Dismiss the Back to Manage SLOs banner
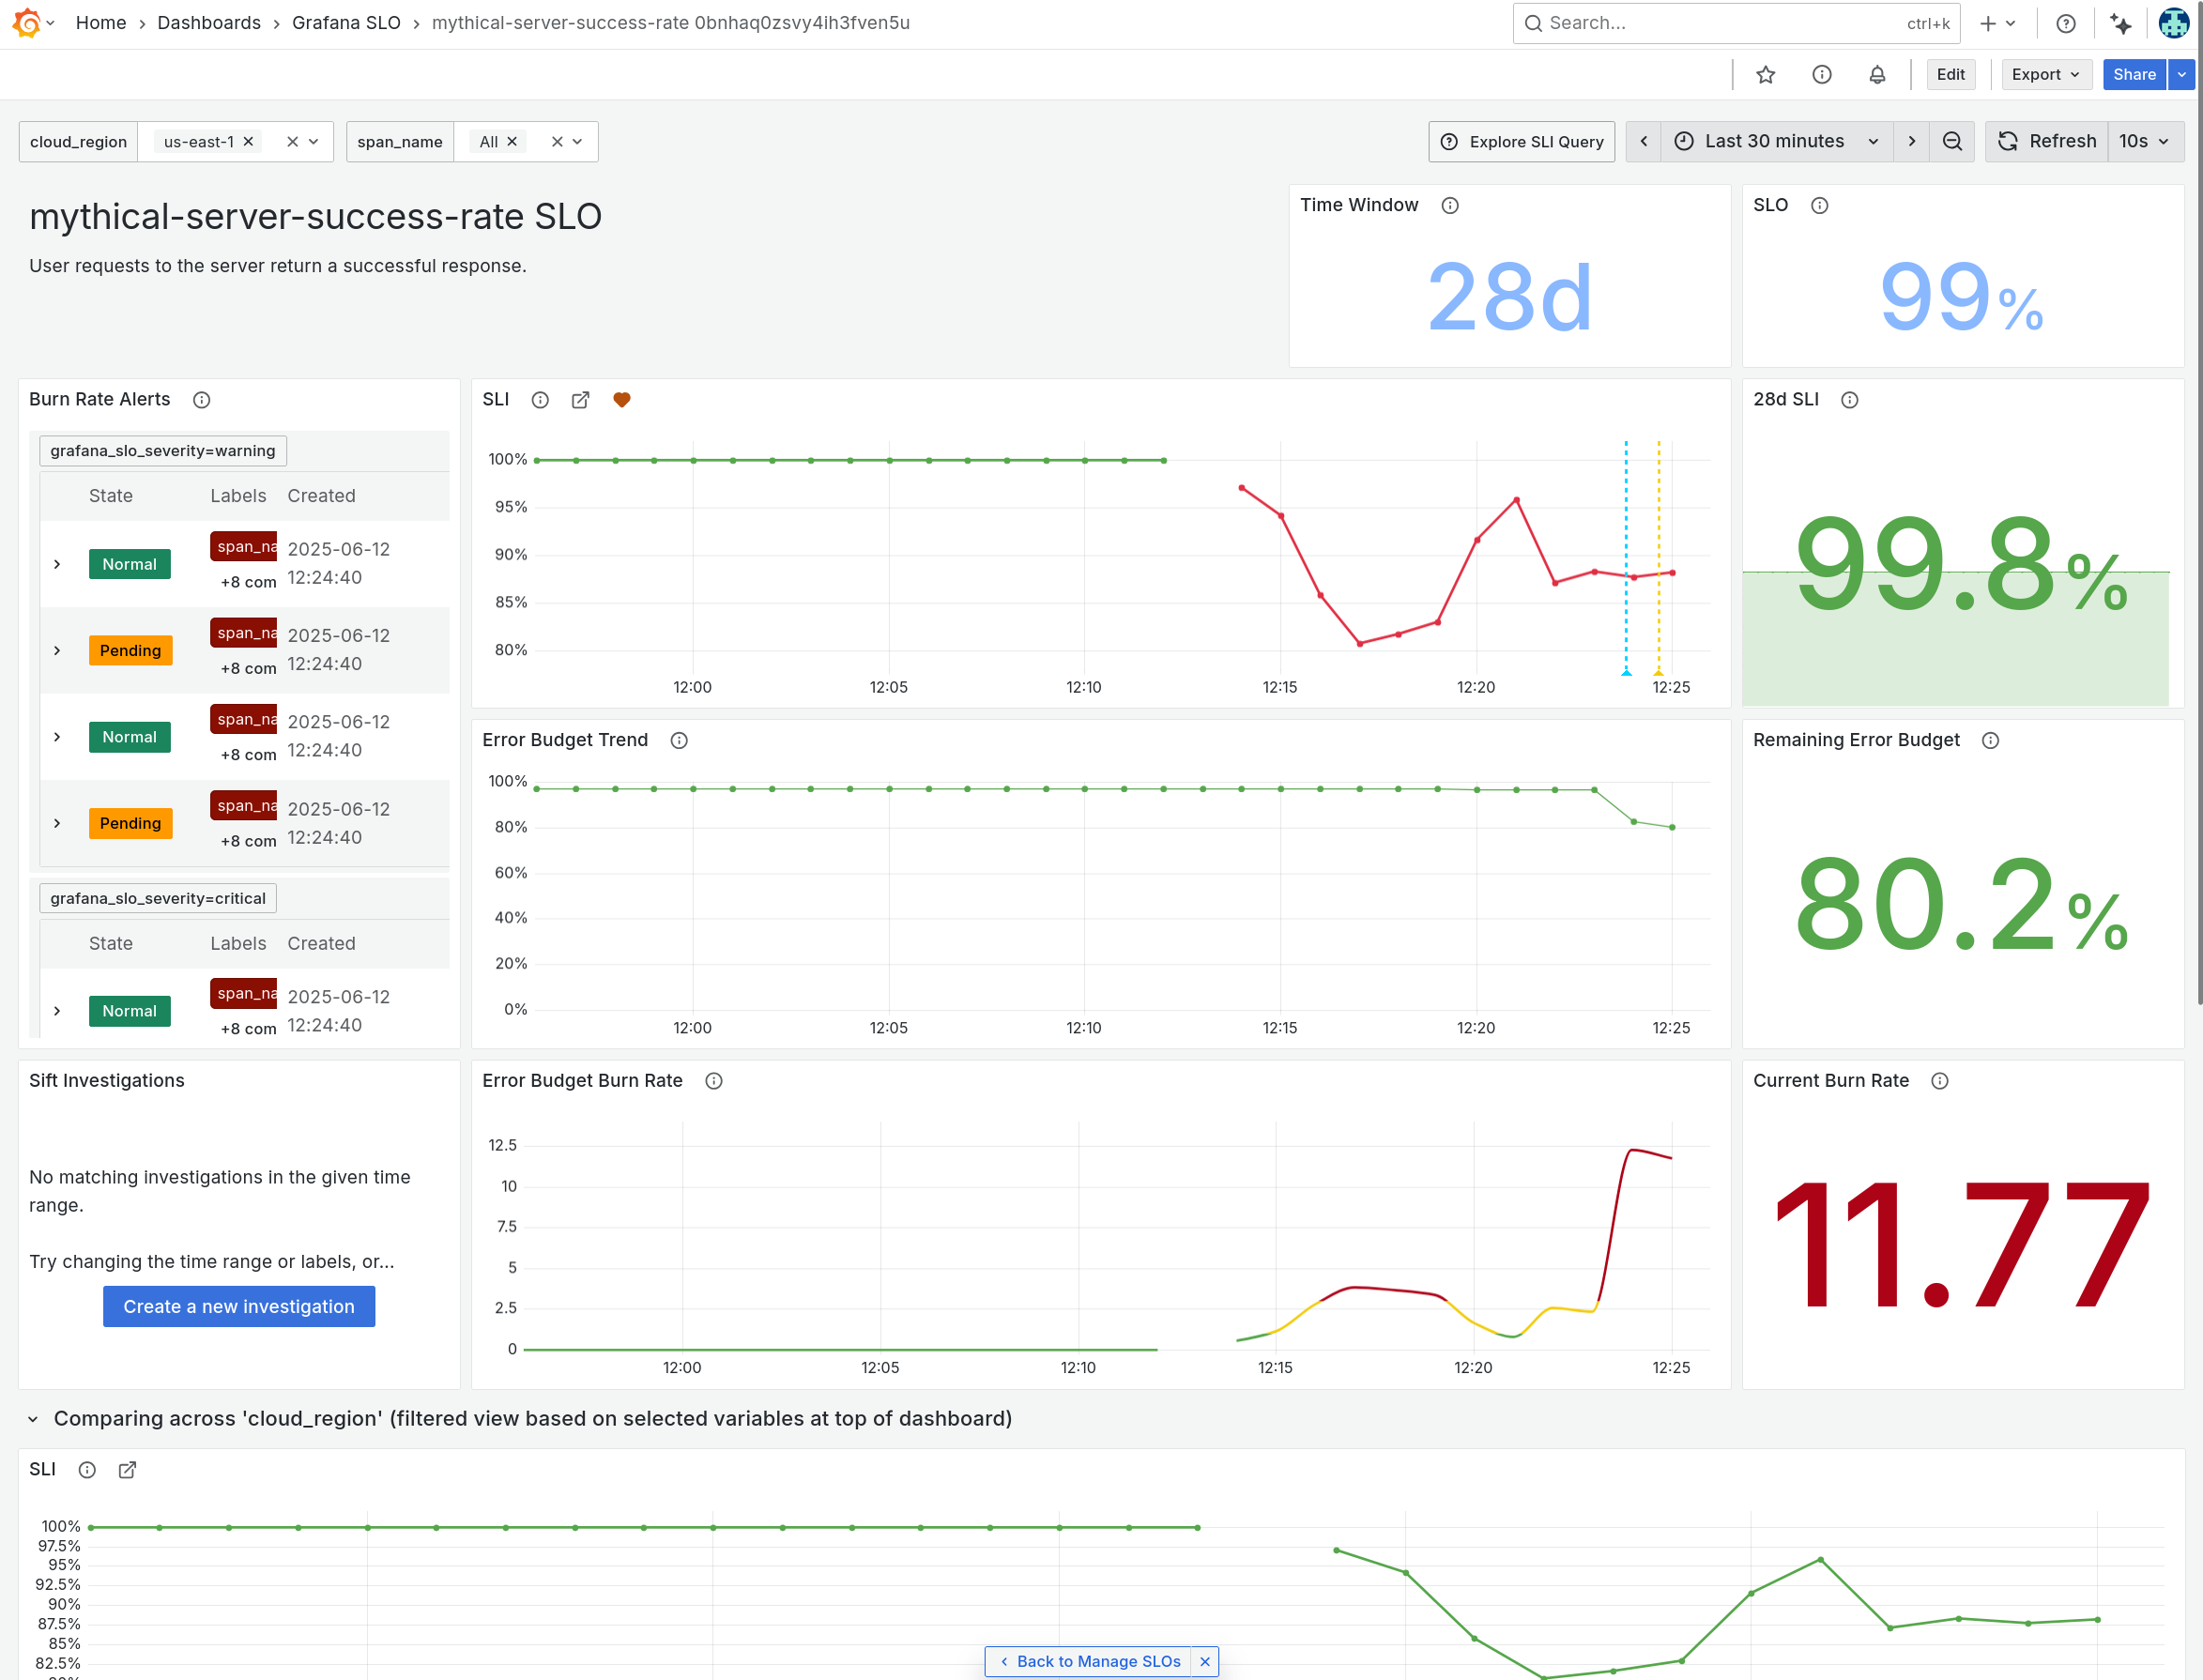 point(1204,1661)
